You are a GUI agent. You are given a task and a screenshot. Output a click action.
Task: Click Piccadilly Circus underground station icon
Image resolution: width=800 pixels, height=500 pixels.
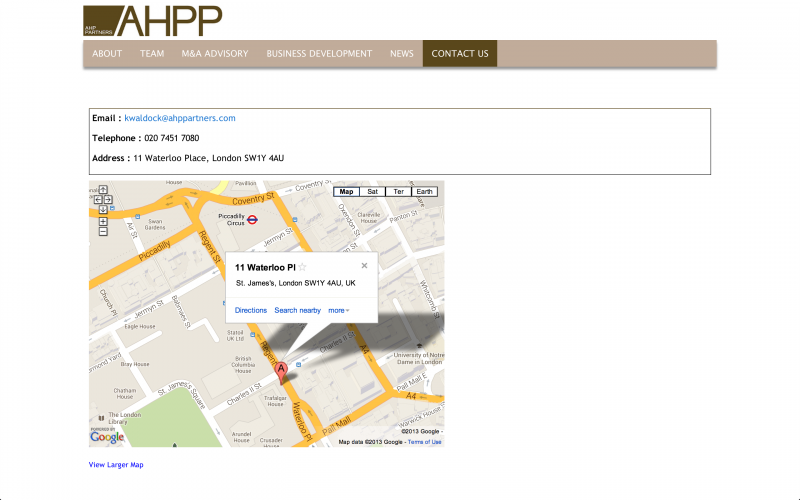tap(252, 220)
